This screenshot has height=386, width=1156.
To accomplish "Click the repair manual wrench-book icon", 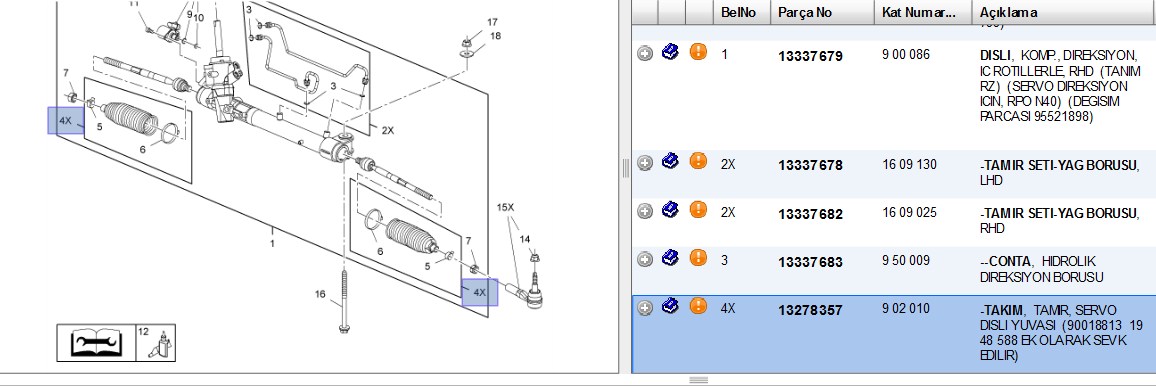I will [97, 343].
